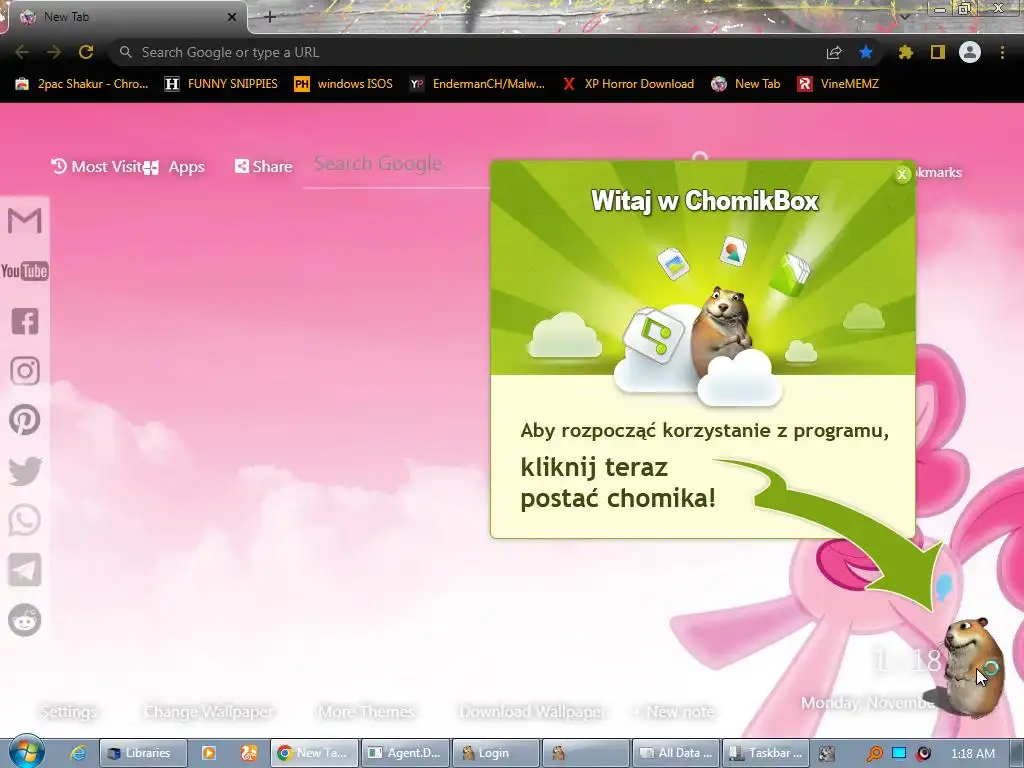
Task: Open Reddit shortcut in sidebar
Action: (x=25, y=620)
